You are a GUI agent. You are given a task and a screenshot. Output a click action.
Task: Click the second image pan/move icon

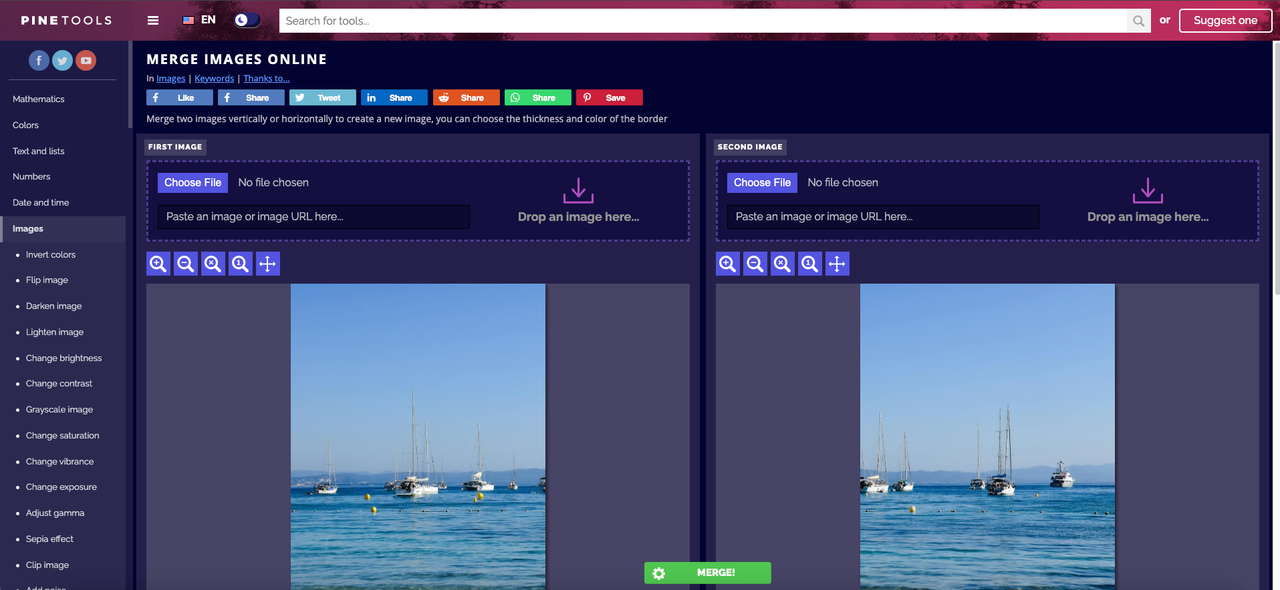click(x=837, y=264)
